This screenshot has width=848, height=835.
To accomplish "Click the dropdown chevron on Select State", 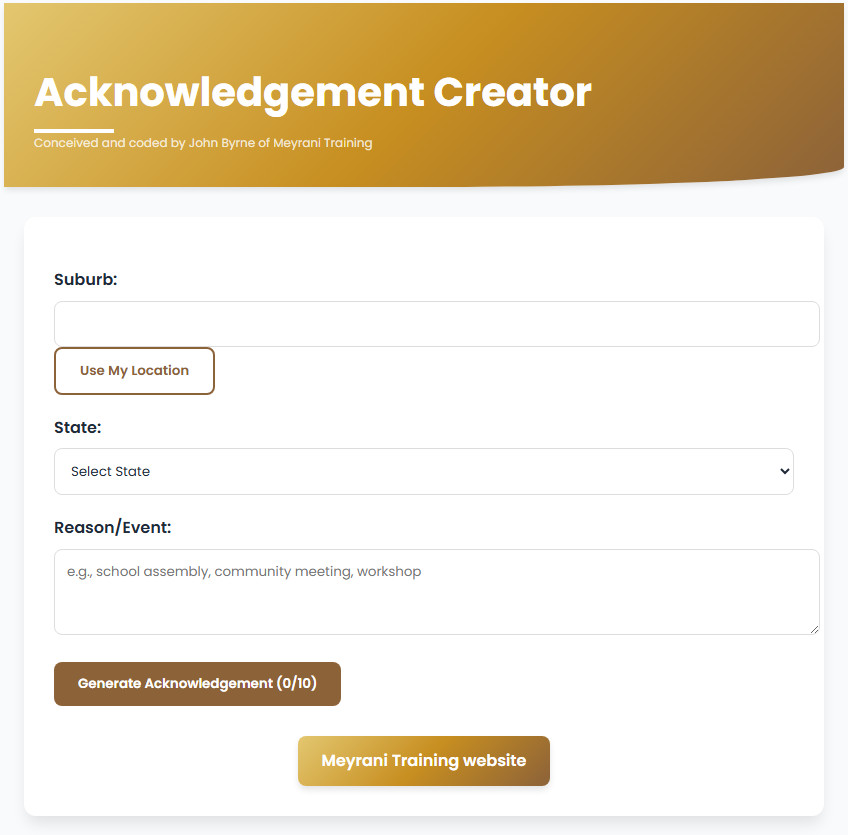I will click(784, 471).
